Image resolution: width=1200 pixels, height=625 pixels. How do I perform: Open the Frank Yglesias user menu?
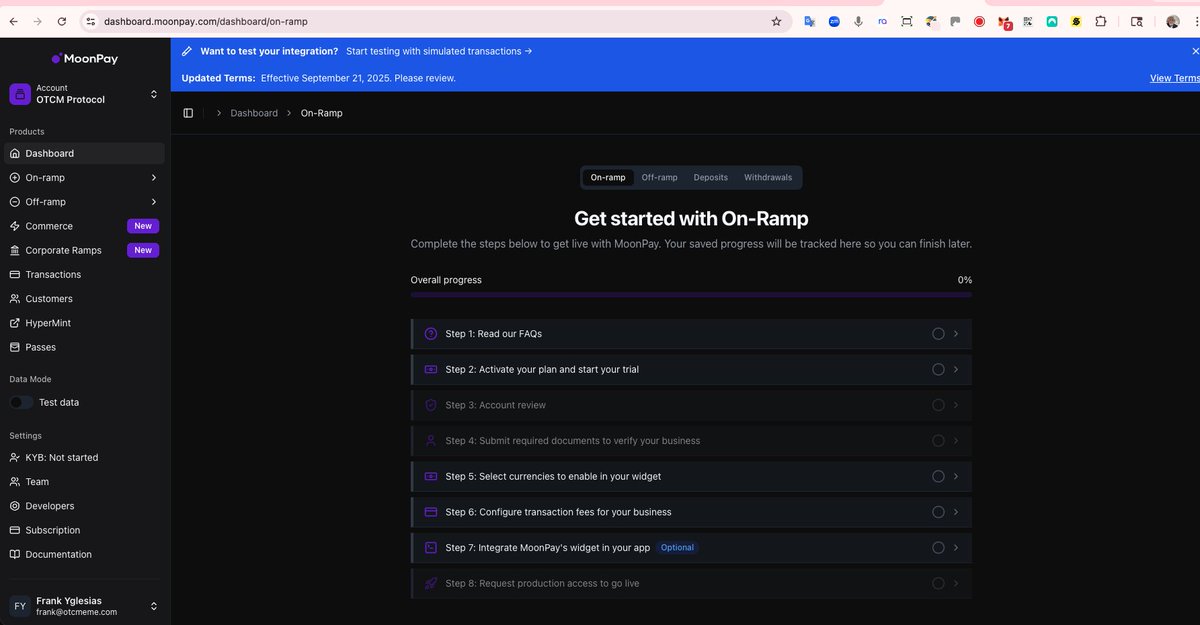click(85, 606)
